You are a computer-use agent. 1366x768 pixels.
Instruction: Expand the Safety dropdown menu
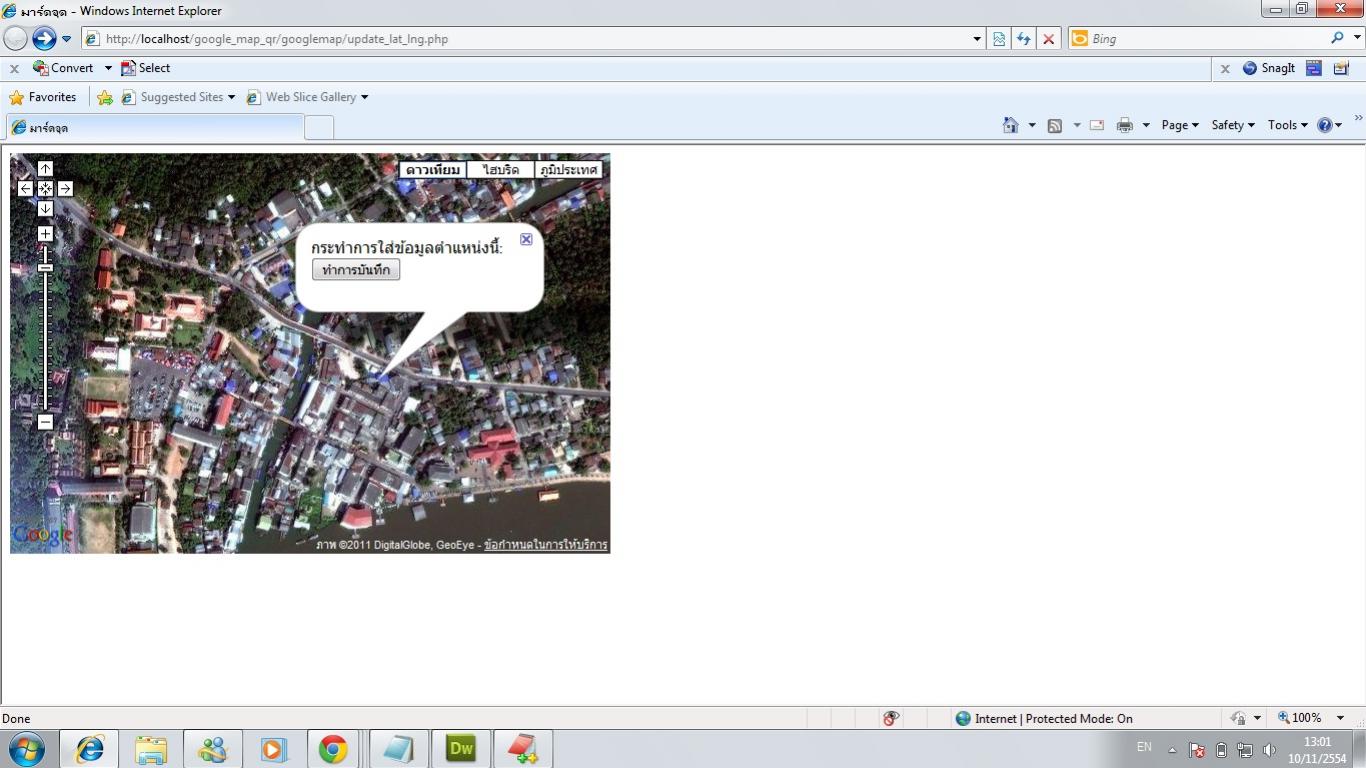tap(1232, 125)
